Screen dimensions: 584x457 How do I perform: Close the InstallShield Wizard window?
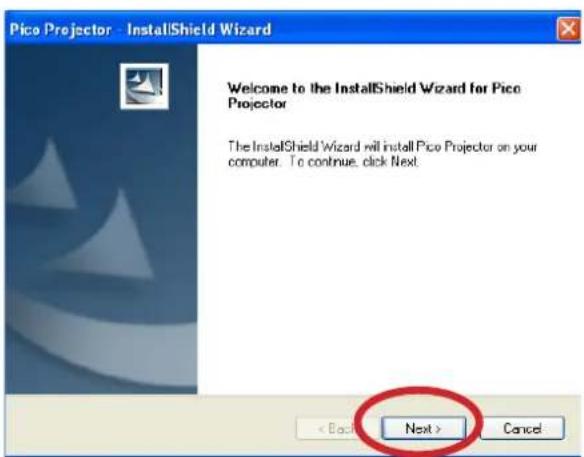click(x=568, y=29)
